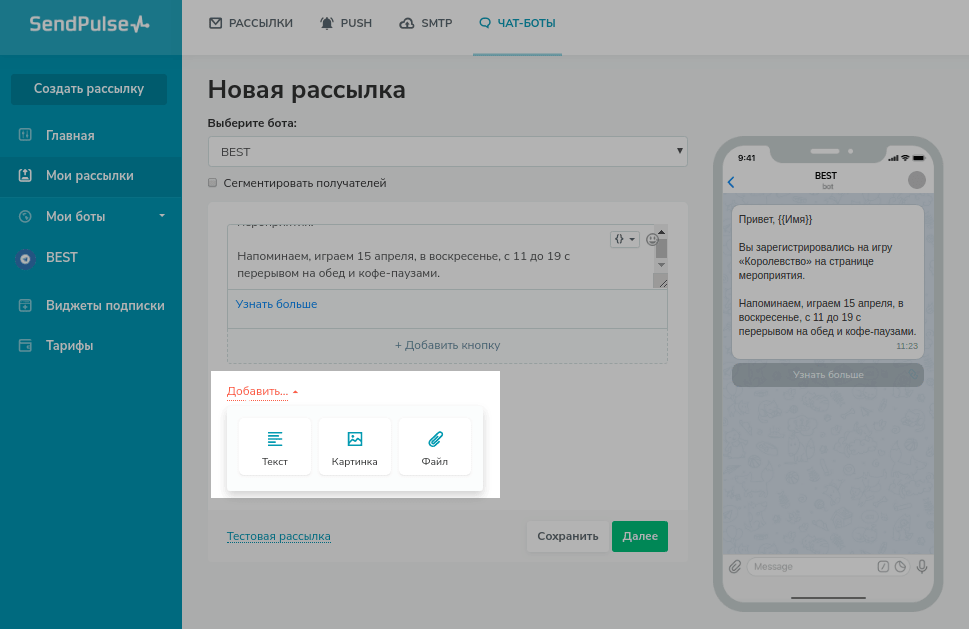The width and height of the screenshot is (969, 629).
Task: Collapse the Добавить... menu
Action: coord(263,392)
